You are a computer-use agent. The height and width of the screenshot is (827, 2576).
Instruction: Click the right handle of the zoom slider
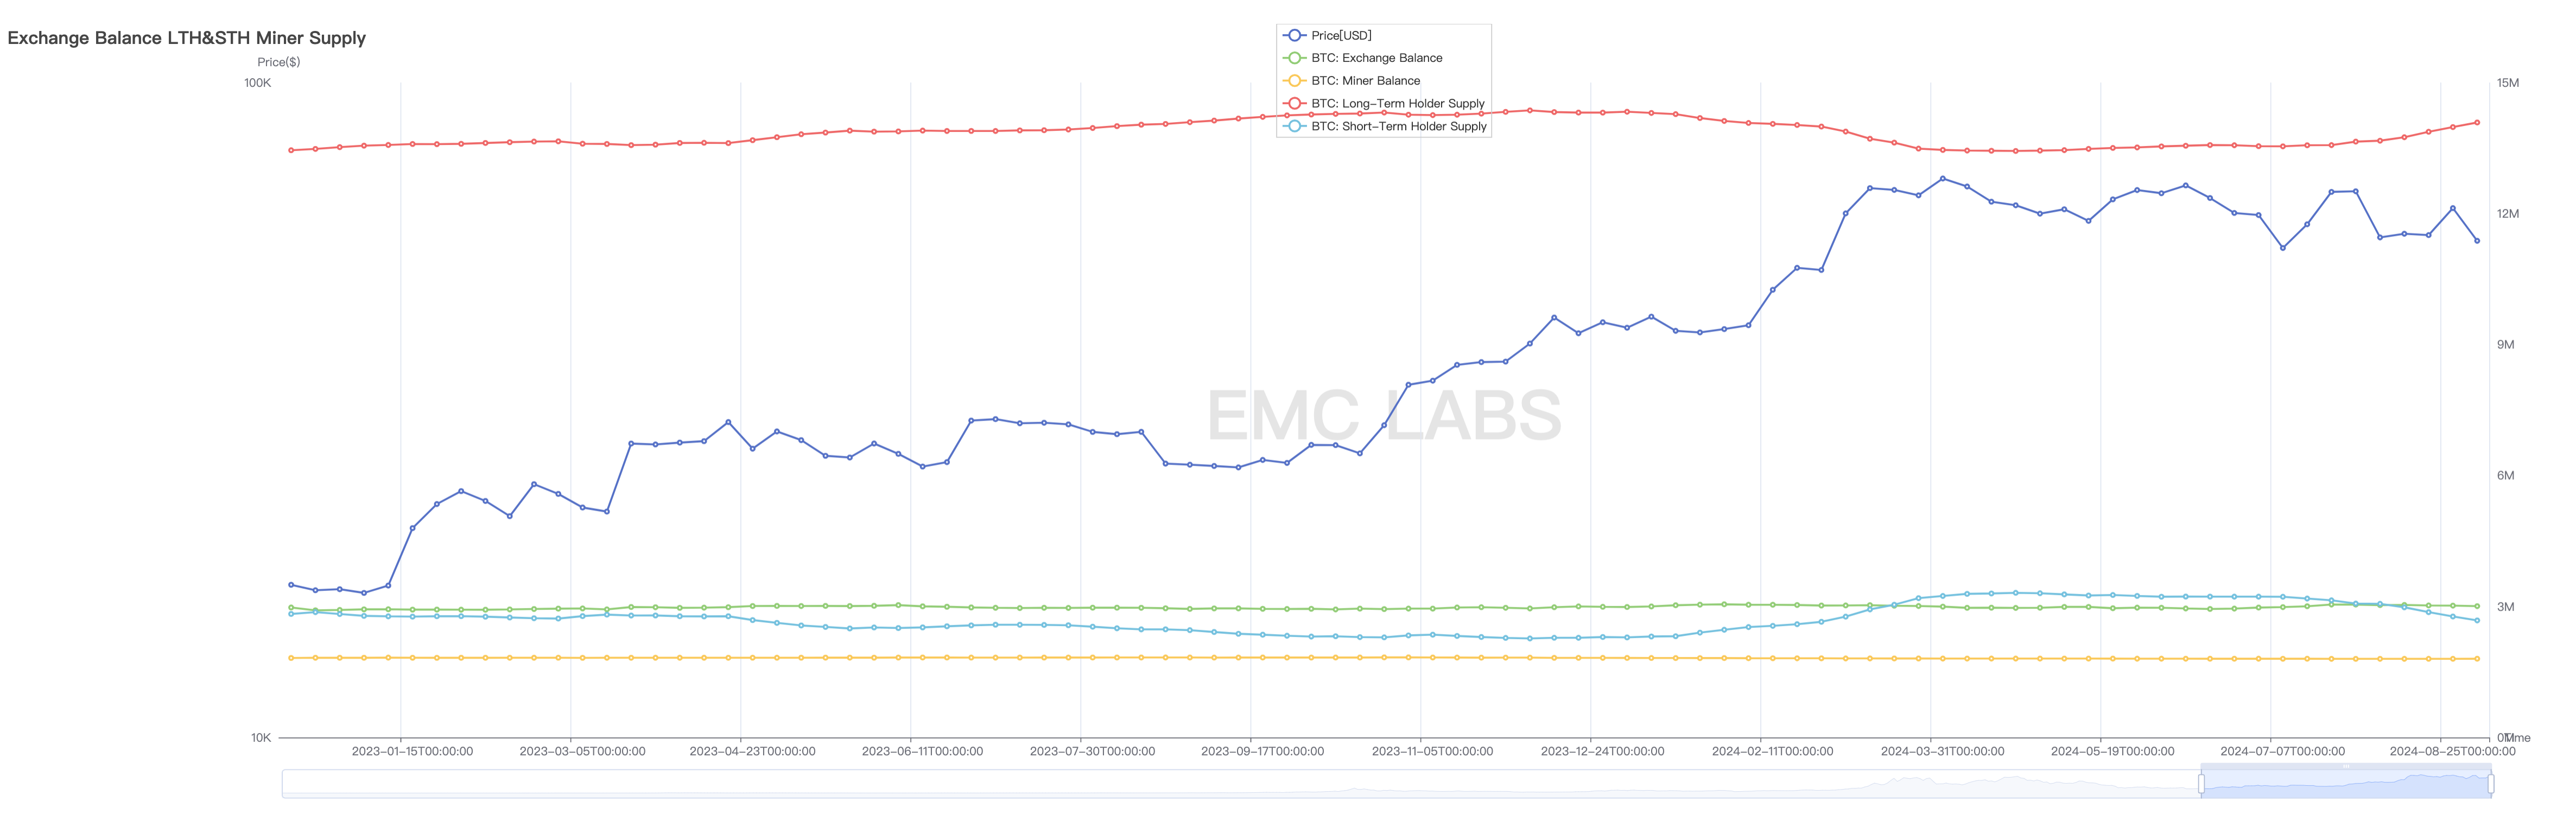coord(2490,784)
